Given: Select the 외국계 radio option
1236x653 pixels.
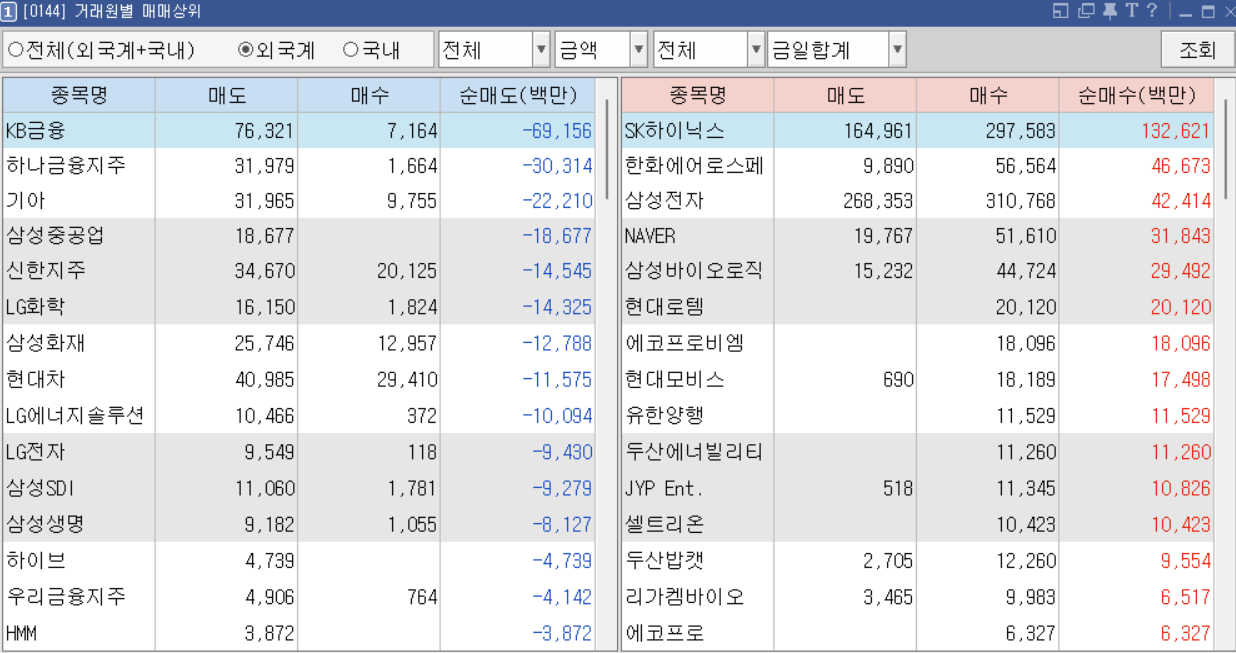Looking at the screenshot, I should (x=277, y=49).
